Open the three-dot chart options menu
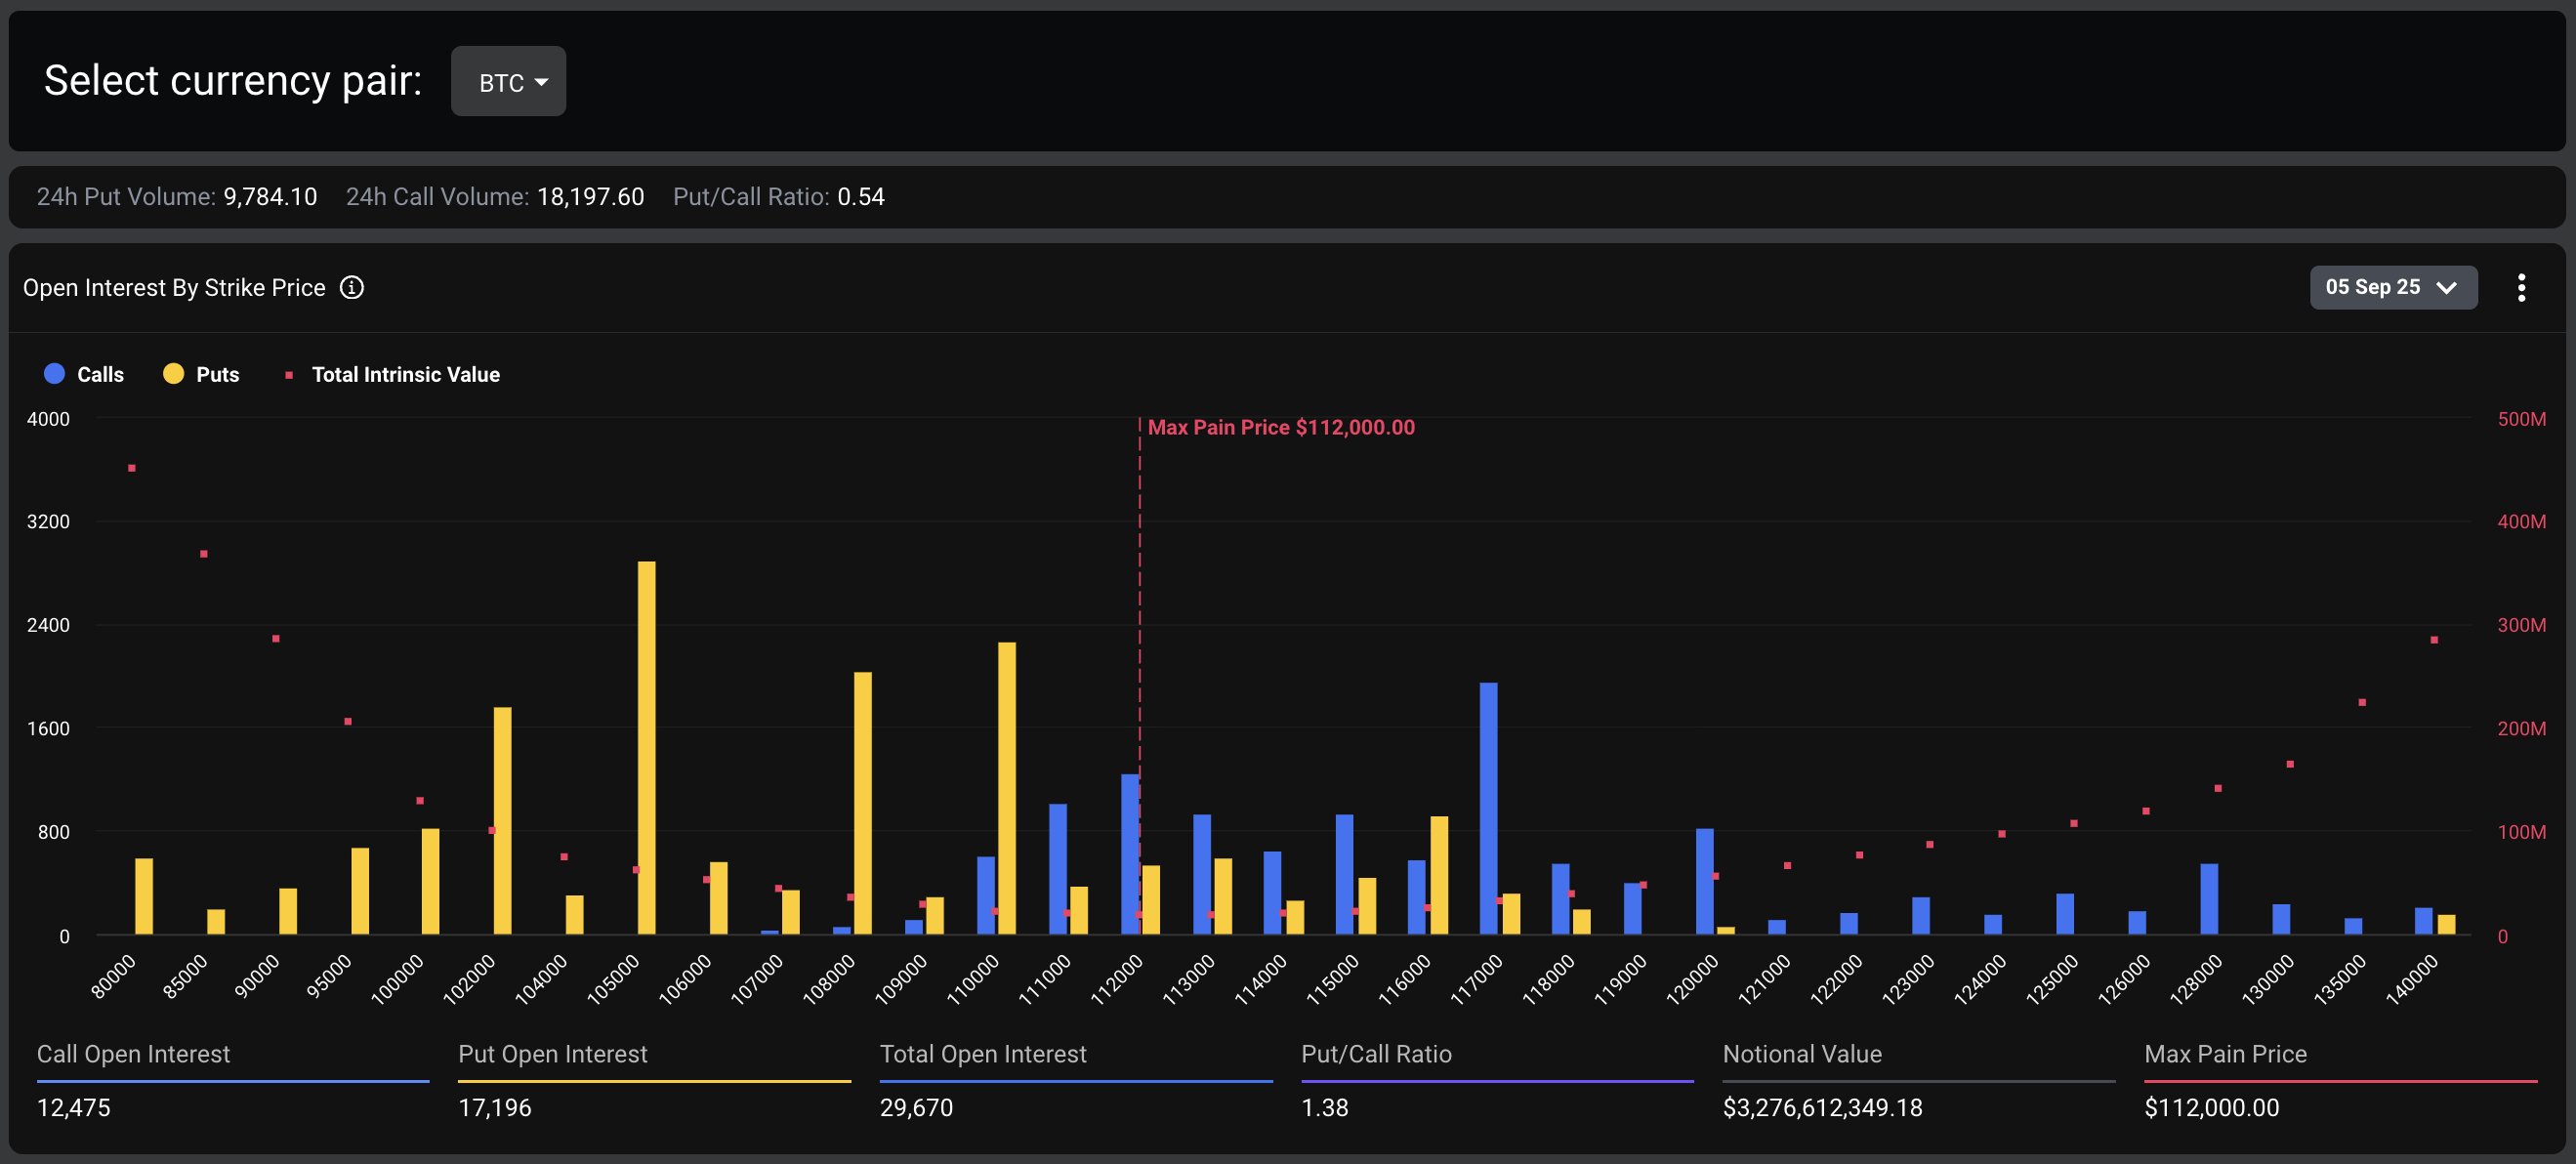 2522,287
